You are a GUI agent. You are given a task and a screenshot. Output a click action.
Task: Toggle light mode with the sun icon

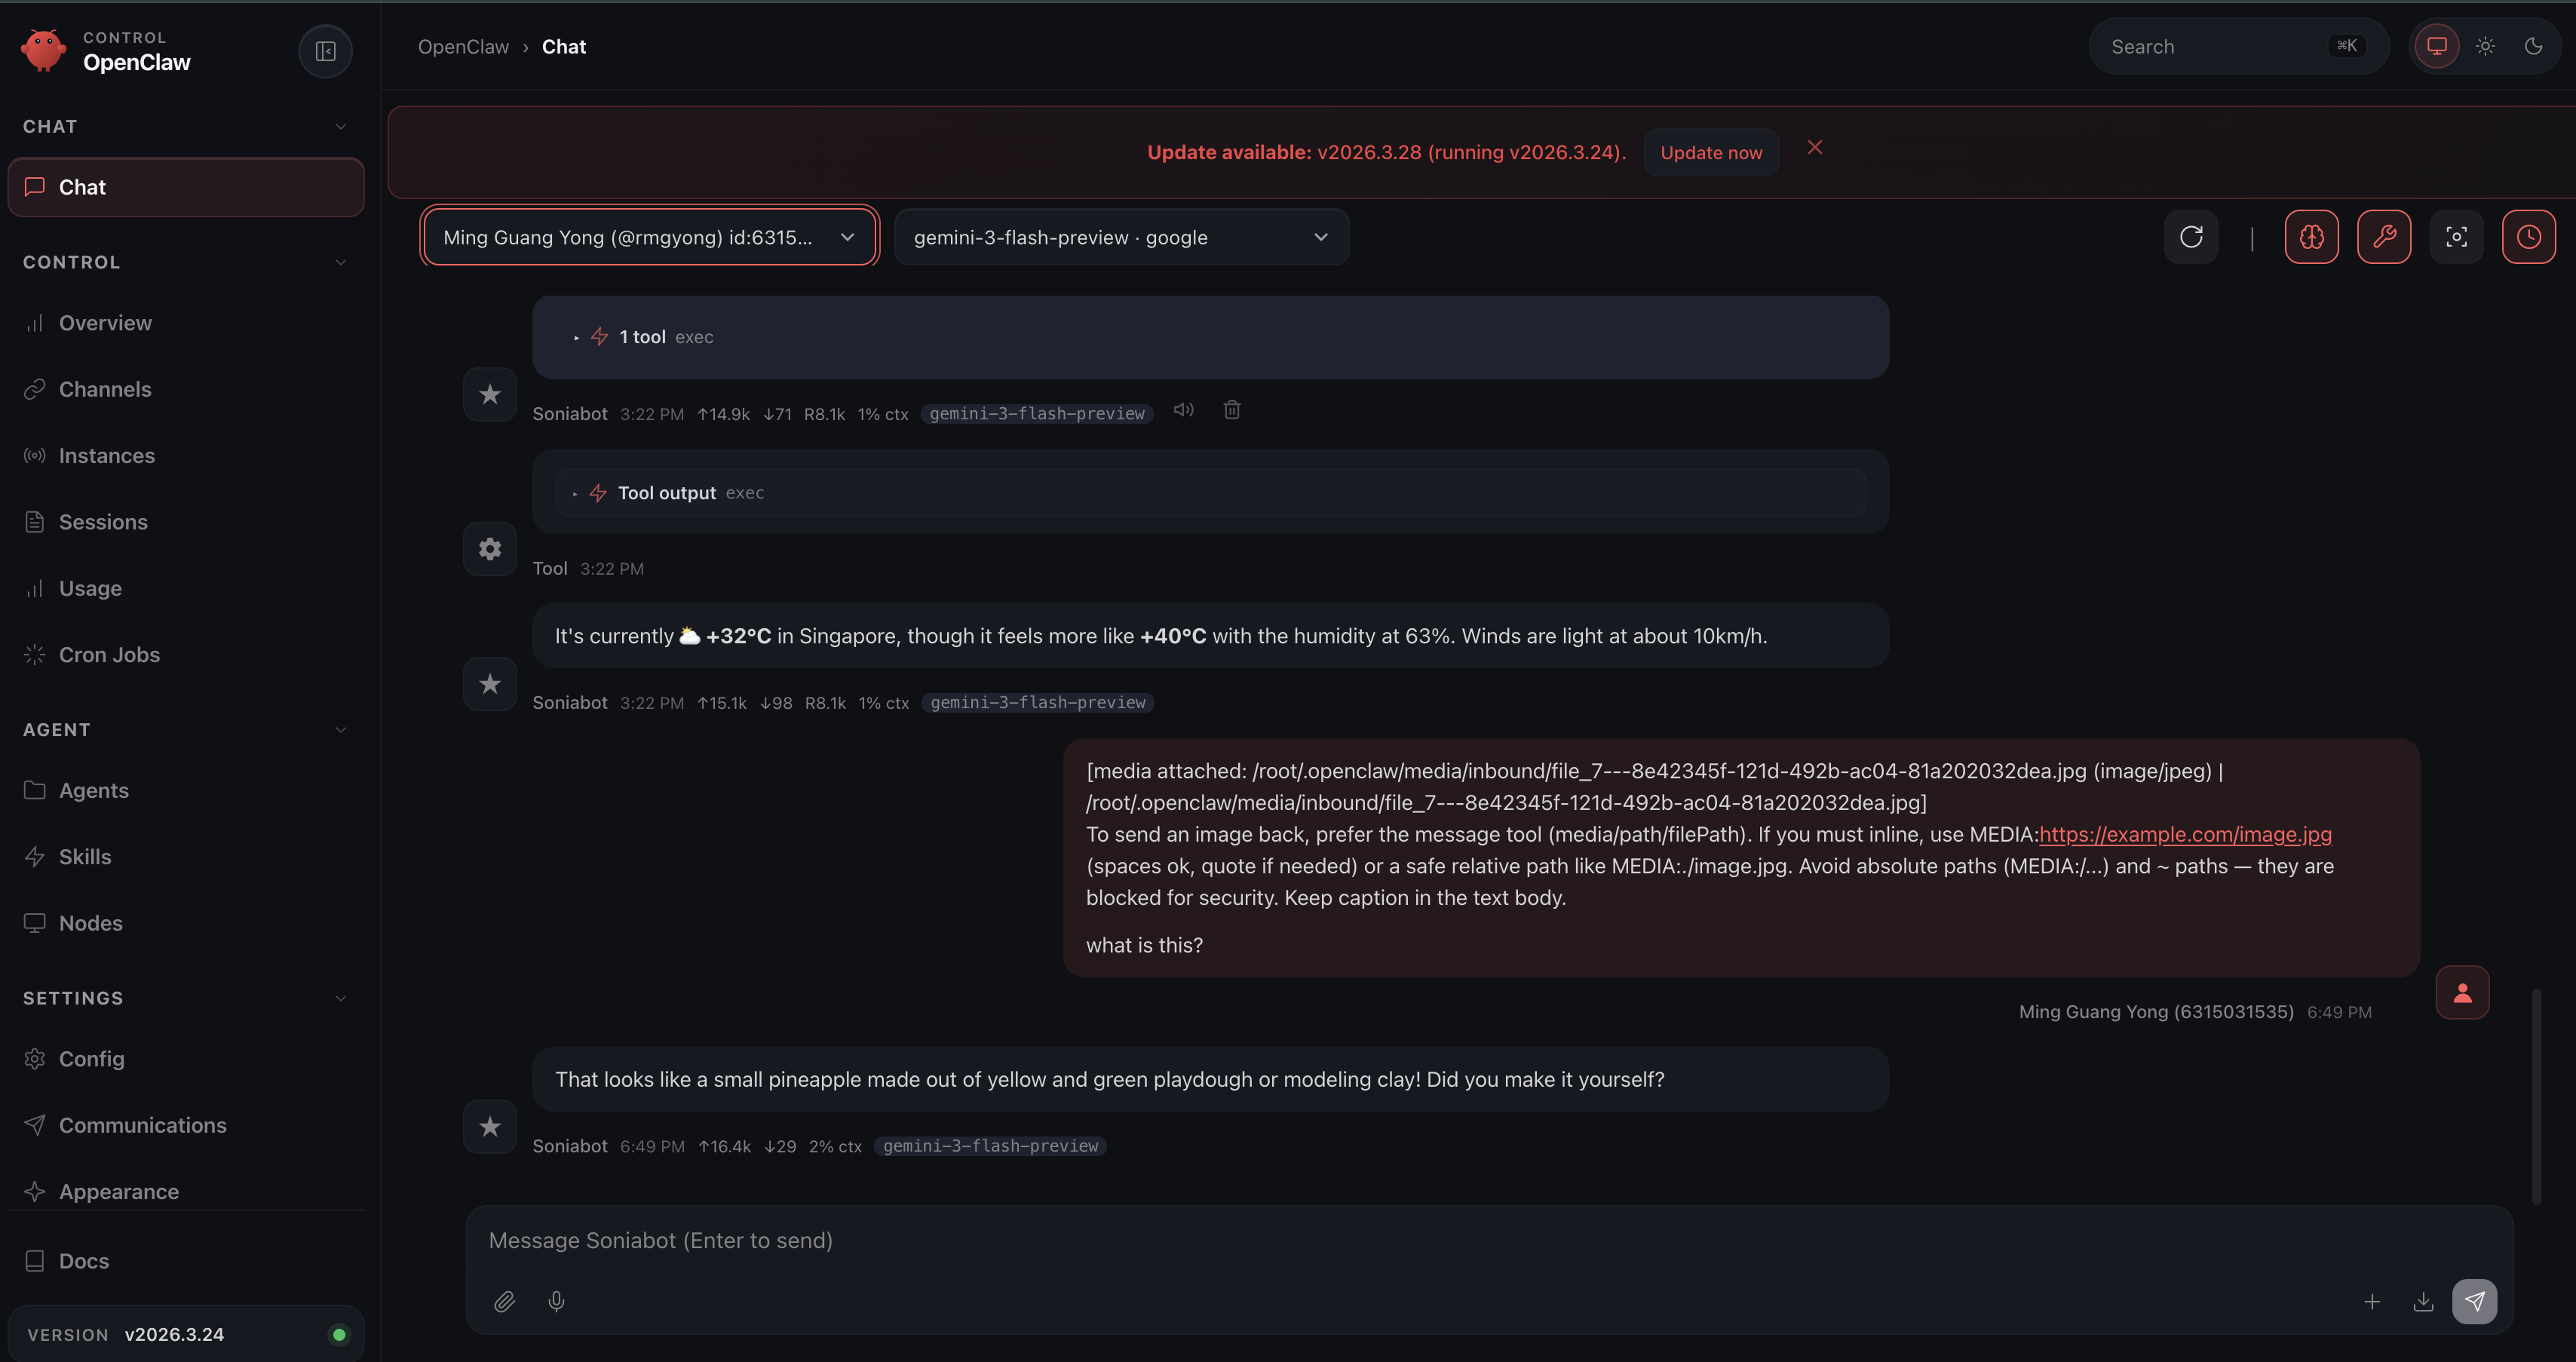point(2485,46)
